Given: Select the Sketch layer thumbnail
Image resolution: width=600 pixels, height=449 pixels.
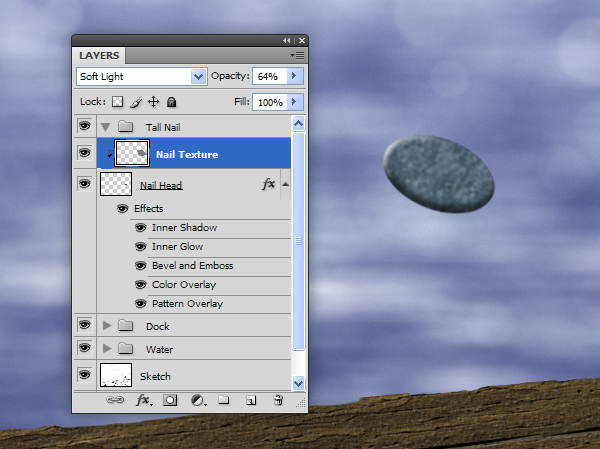Looking at the screenshot, I should click(x=116, y=375).
